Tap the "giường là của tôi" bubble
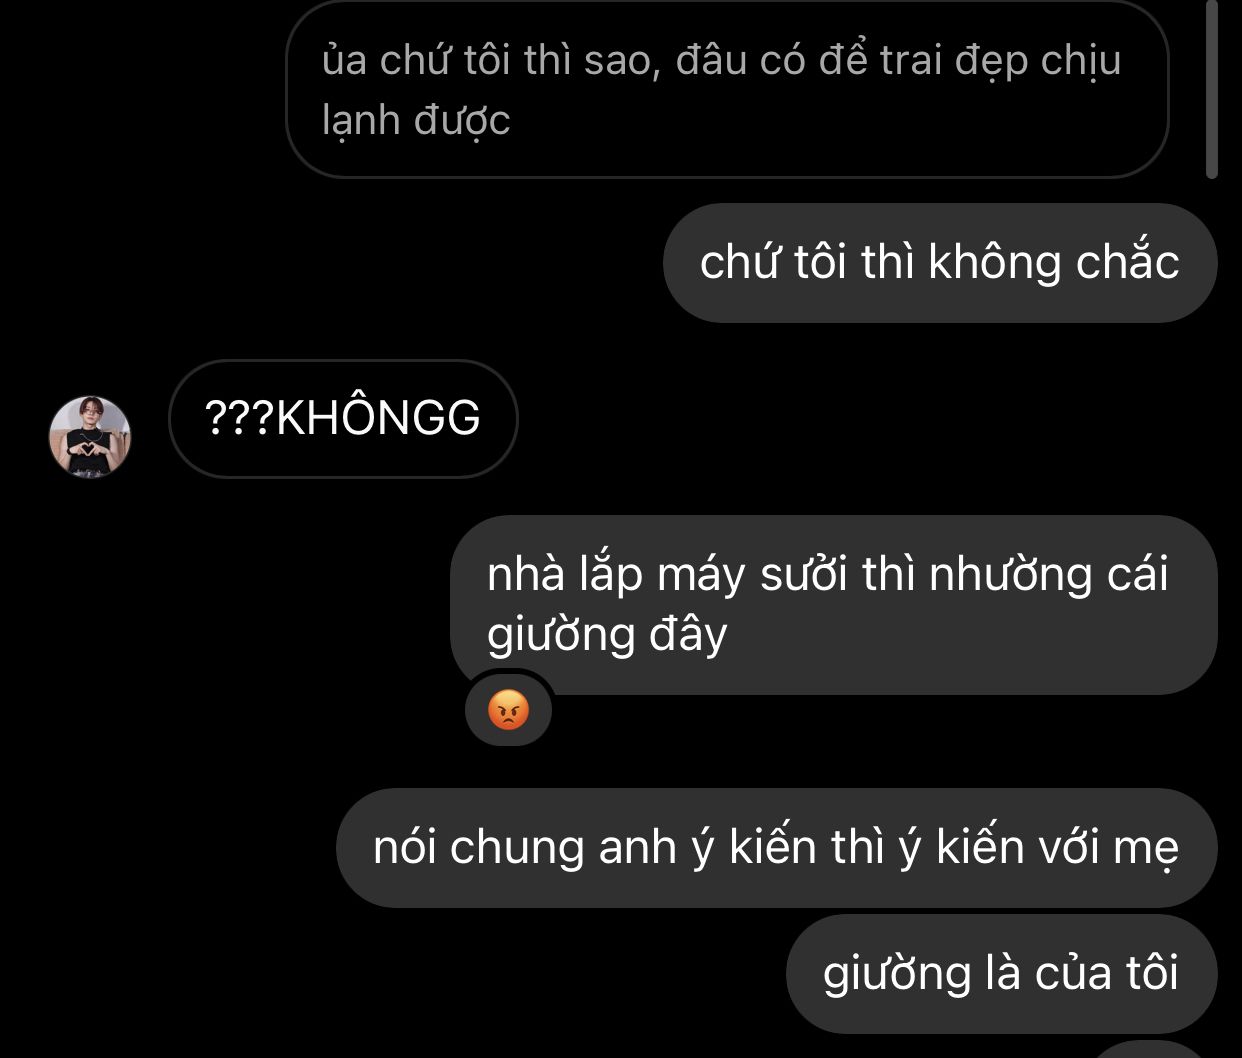Screen dimensions: 1242x1058 point(1001,974)
